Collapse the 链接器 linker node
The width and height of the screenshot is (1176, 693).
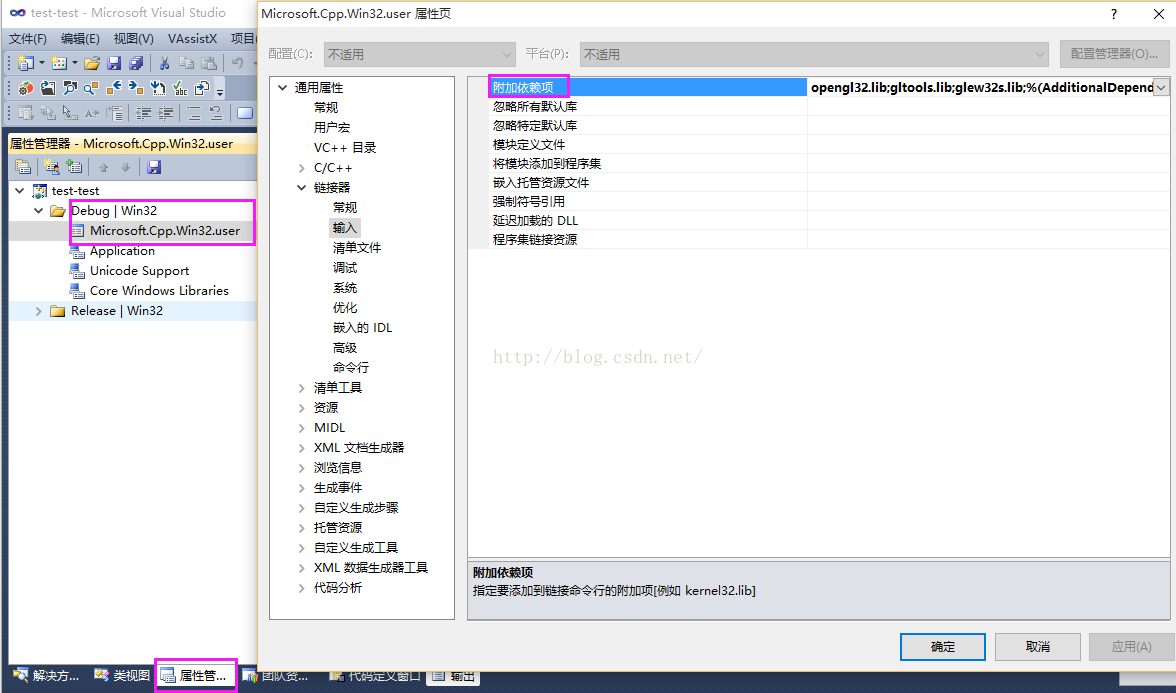(x=302, y=188)
